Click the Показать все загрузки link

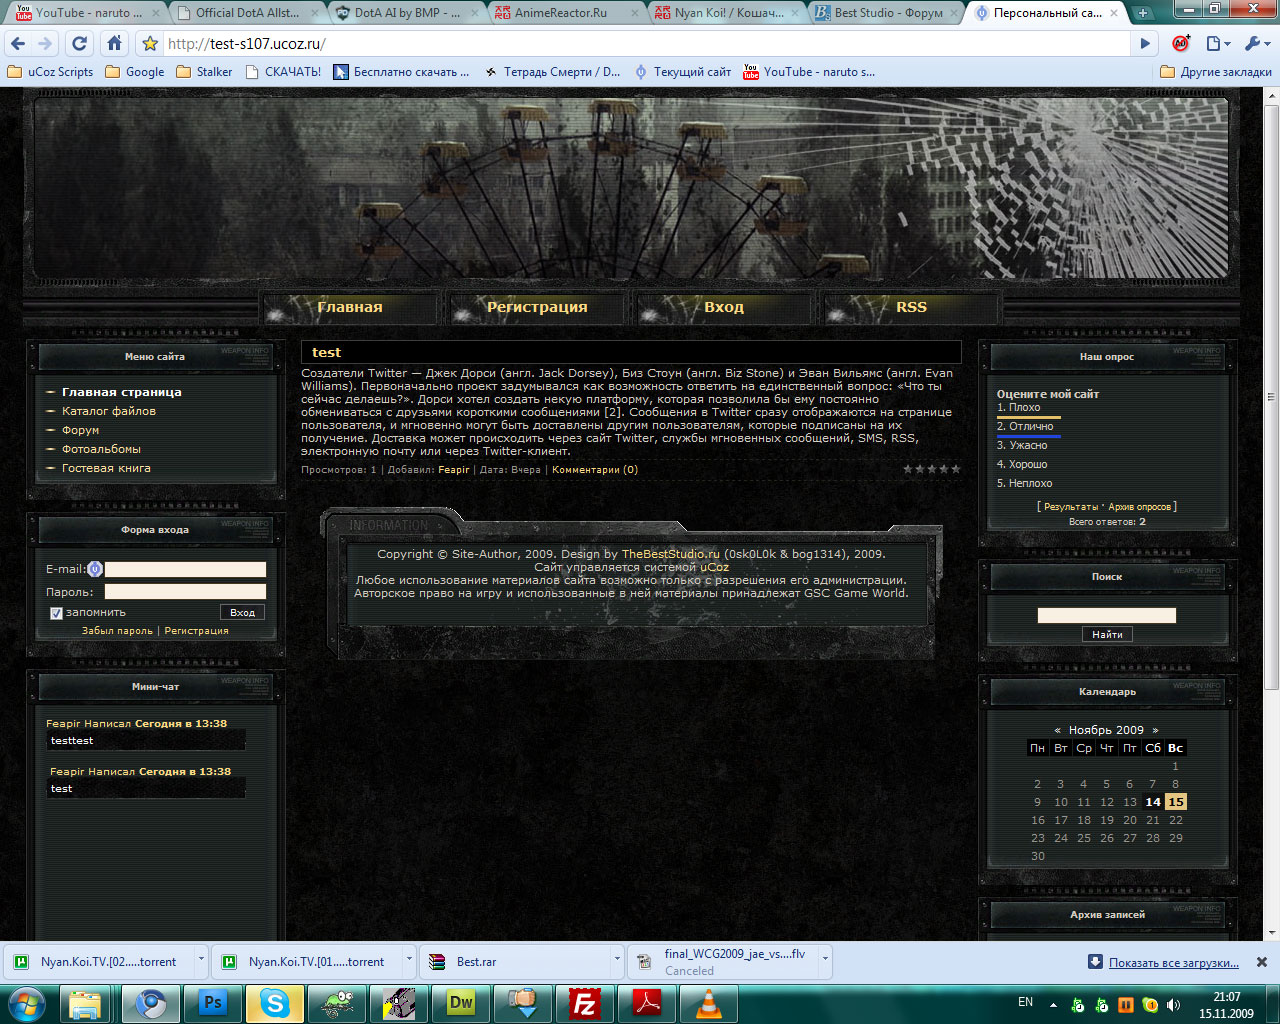click(1174, 963)
